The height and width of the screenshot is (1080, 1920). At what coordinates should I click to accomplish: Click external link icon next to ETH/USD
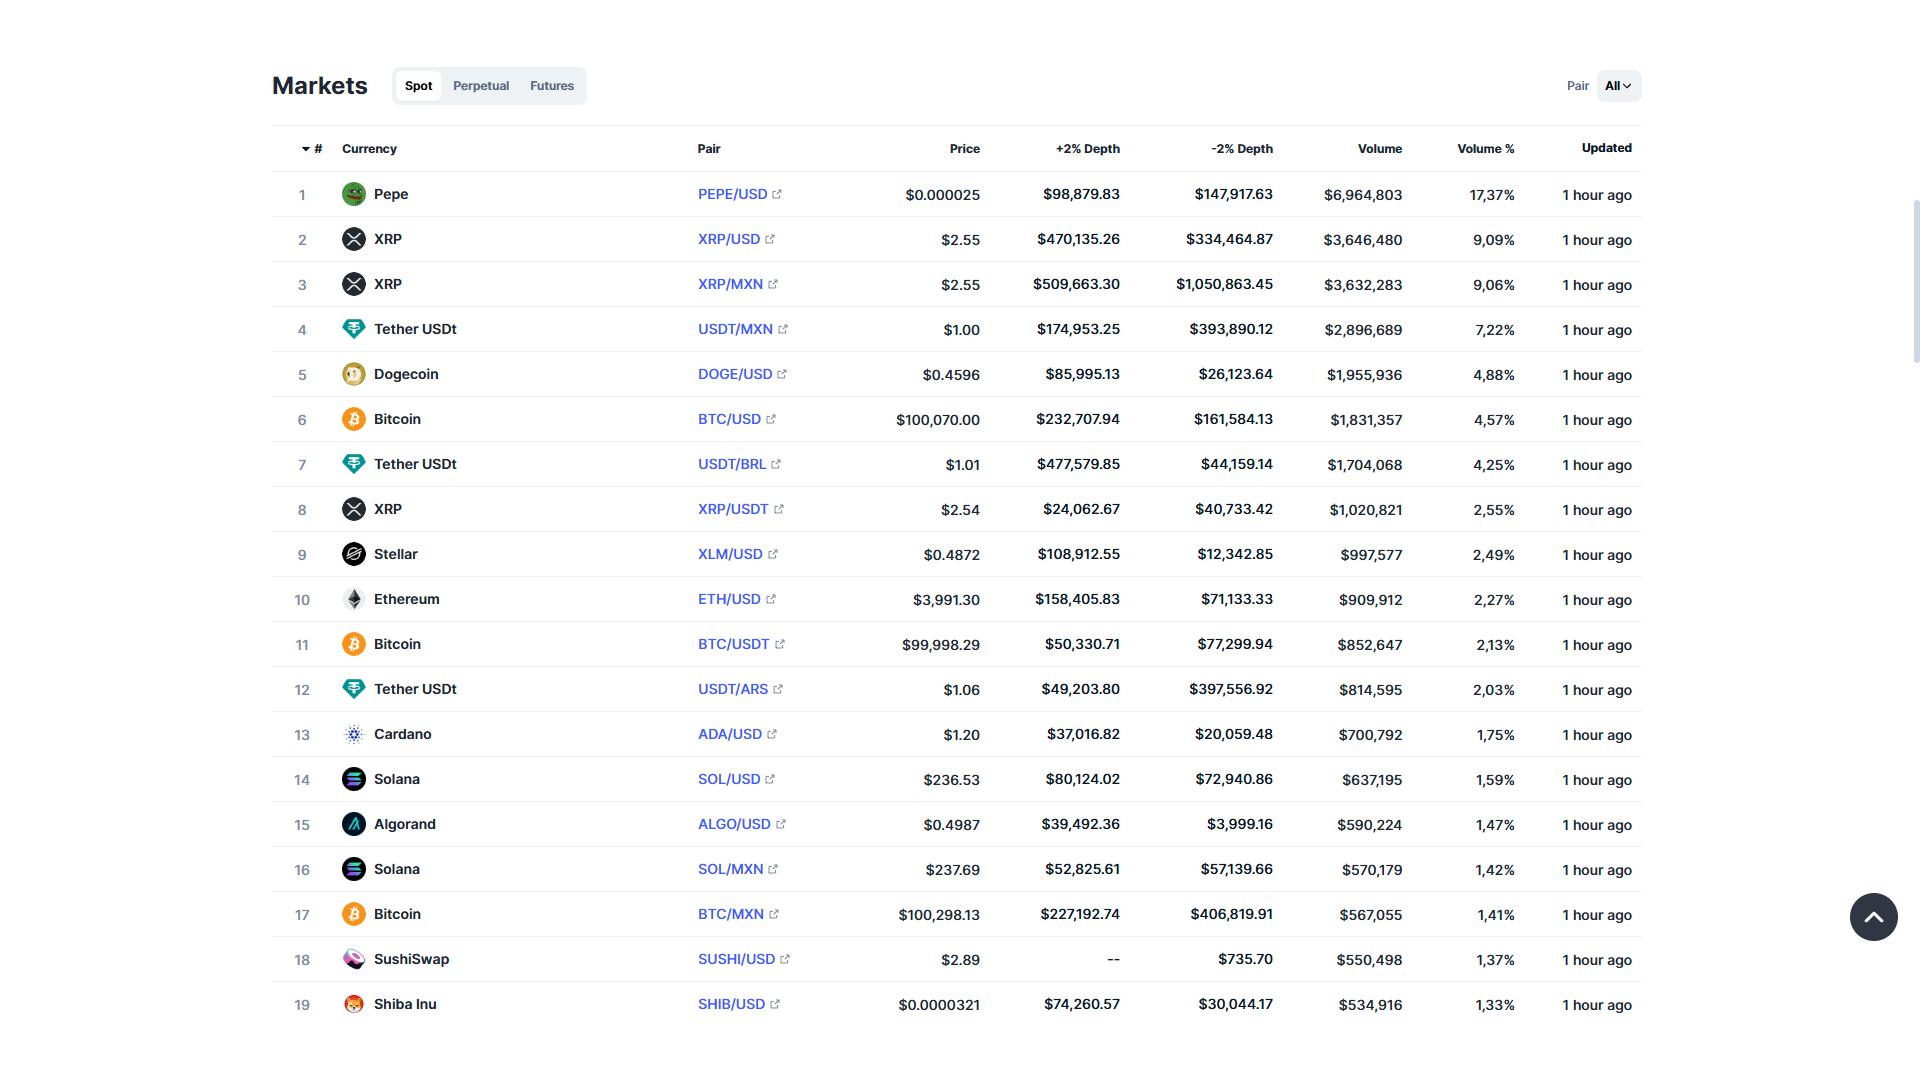click(x=771, y=599)
